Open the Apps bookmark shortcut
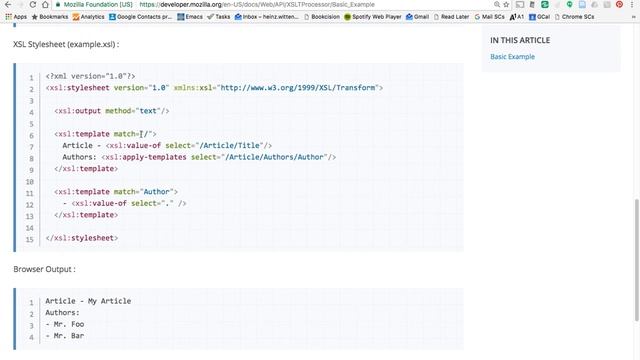640x360 pixels. [x=16, y=17]
